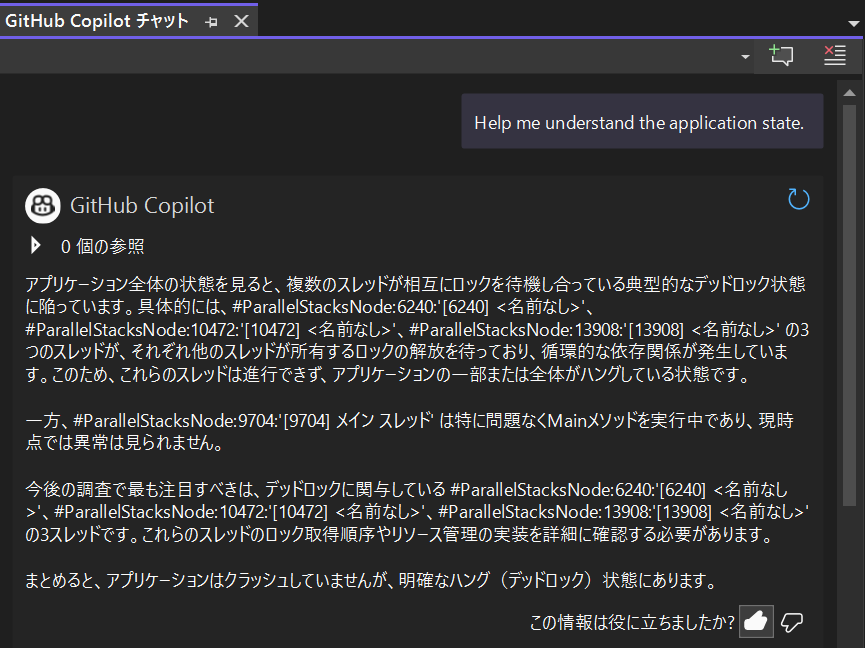
Task: Click the '0 個の参照' label
Action: coord(103,247)
